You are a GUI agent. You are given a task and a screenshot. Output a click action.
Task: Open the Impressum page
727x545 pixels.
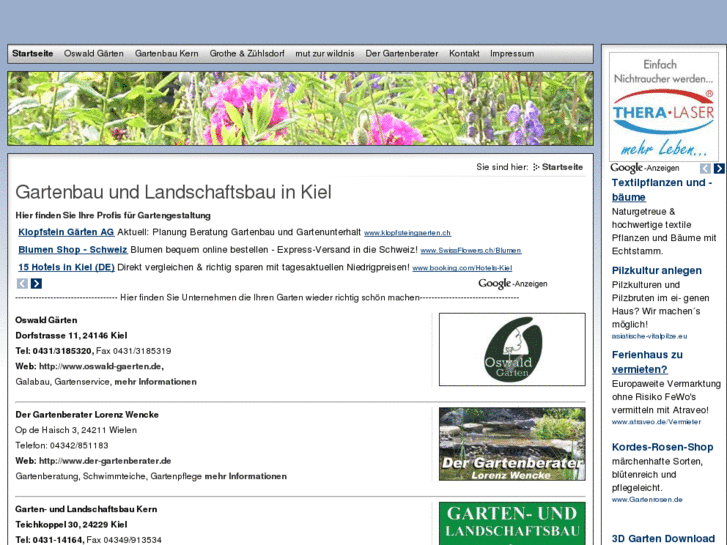(512, 54)
